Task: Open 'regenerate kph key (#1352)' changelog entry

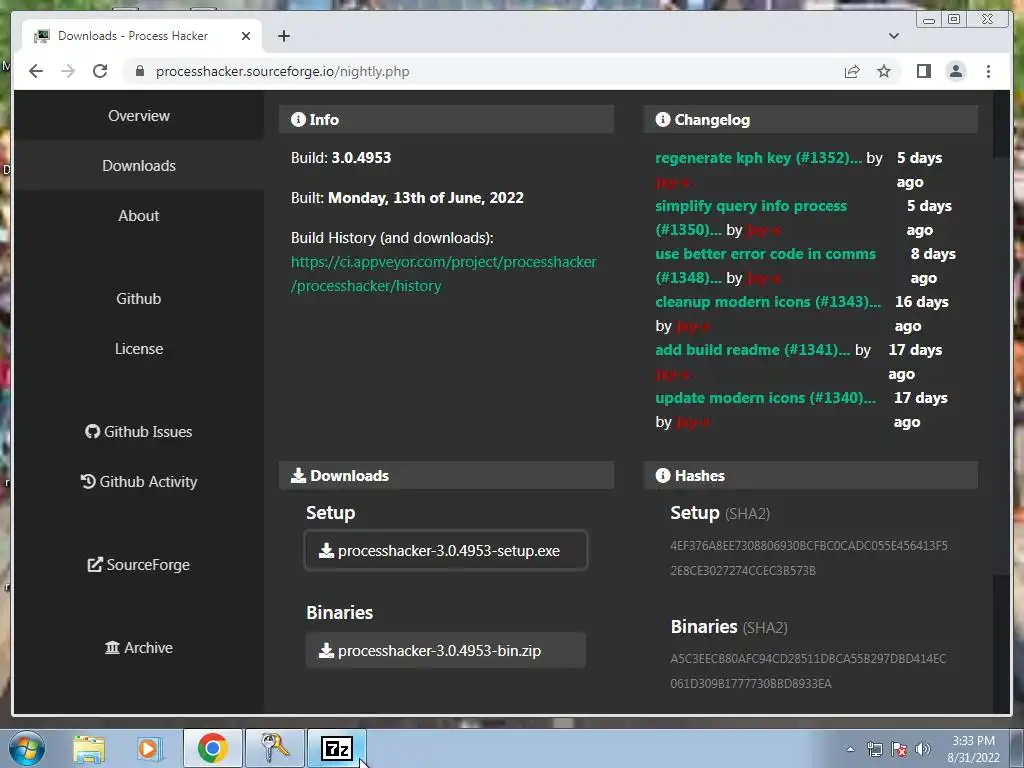Action: click(758, 158)
